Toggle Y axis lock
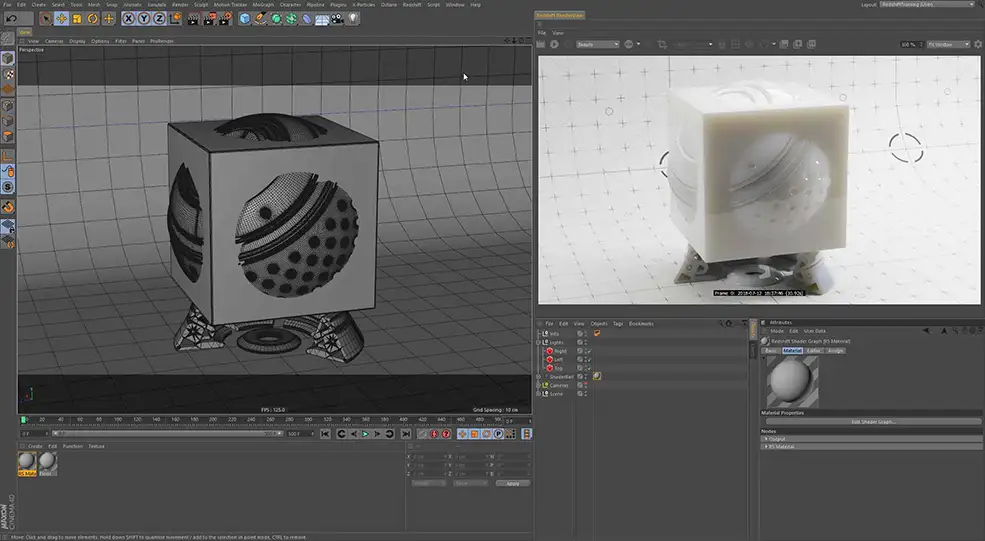The height and width of the screenshot is (541, 985). [x=144, y=19]
